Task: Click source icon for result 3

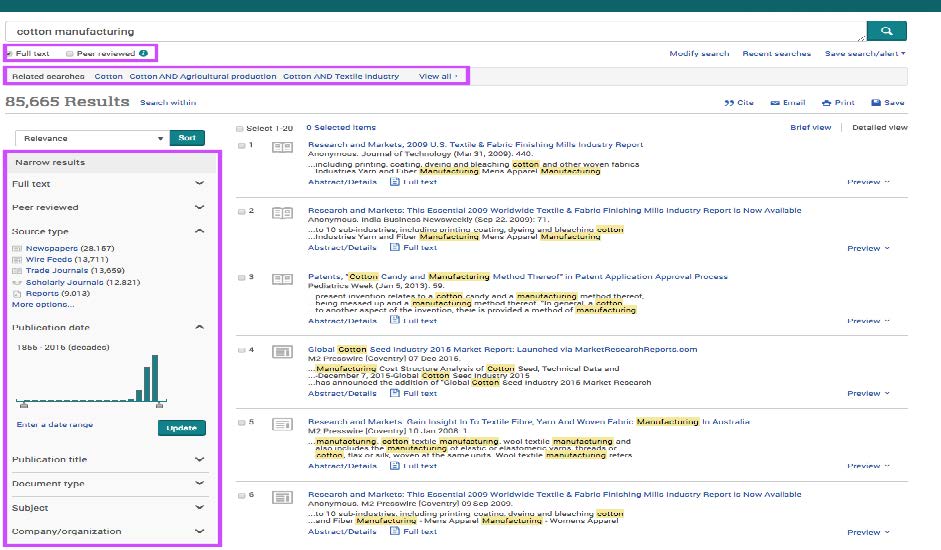Action: pyautogui.click(x=282, y=279)
